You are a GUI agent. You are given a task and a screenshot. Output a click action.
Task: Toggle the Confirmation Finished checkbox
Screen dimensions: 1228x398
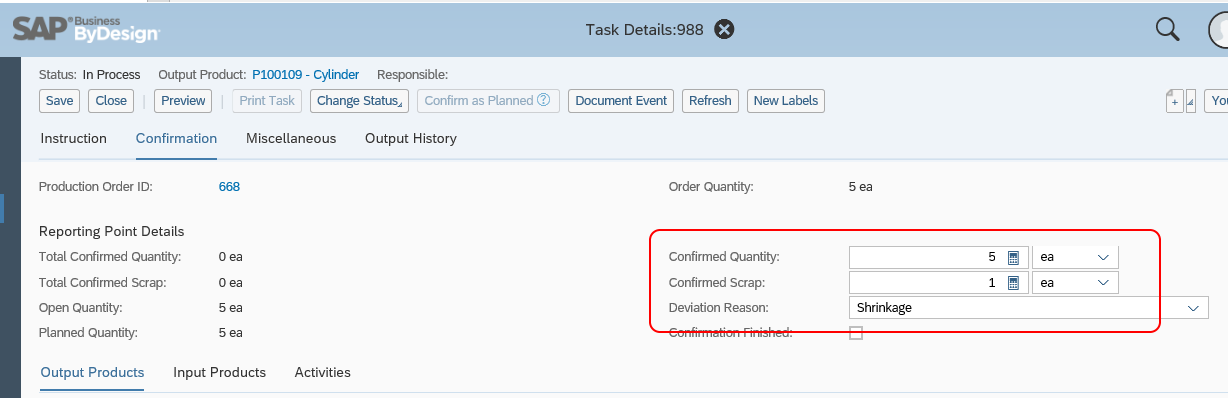coord(856,333)
